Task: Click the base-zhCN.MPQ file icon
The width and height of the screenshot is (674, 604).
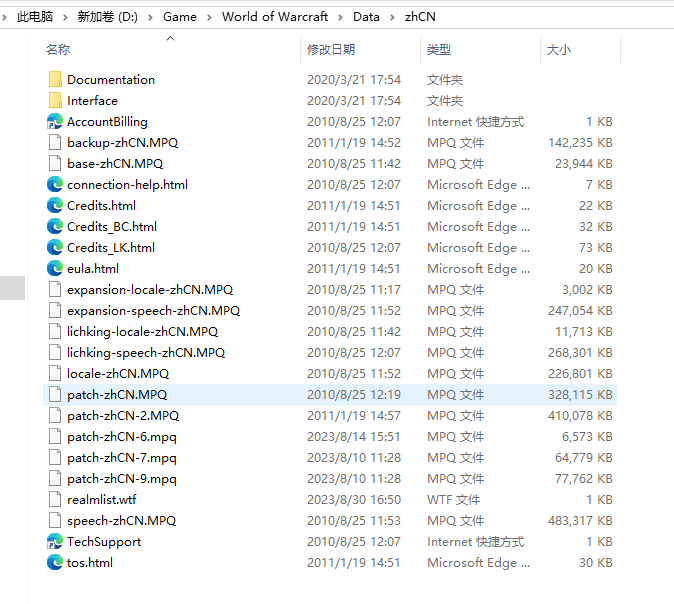Action: click(x=55, y=163)
